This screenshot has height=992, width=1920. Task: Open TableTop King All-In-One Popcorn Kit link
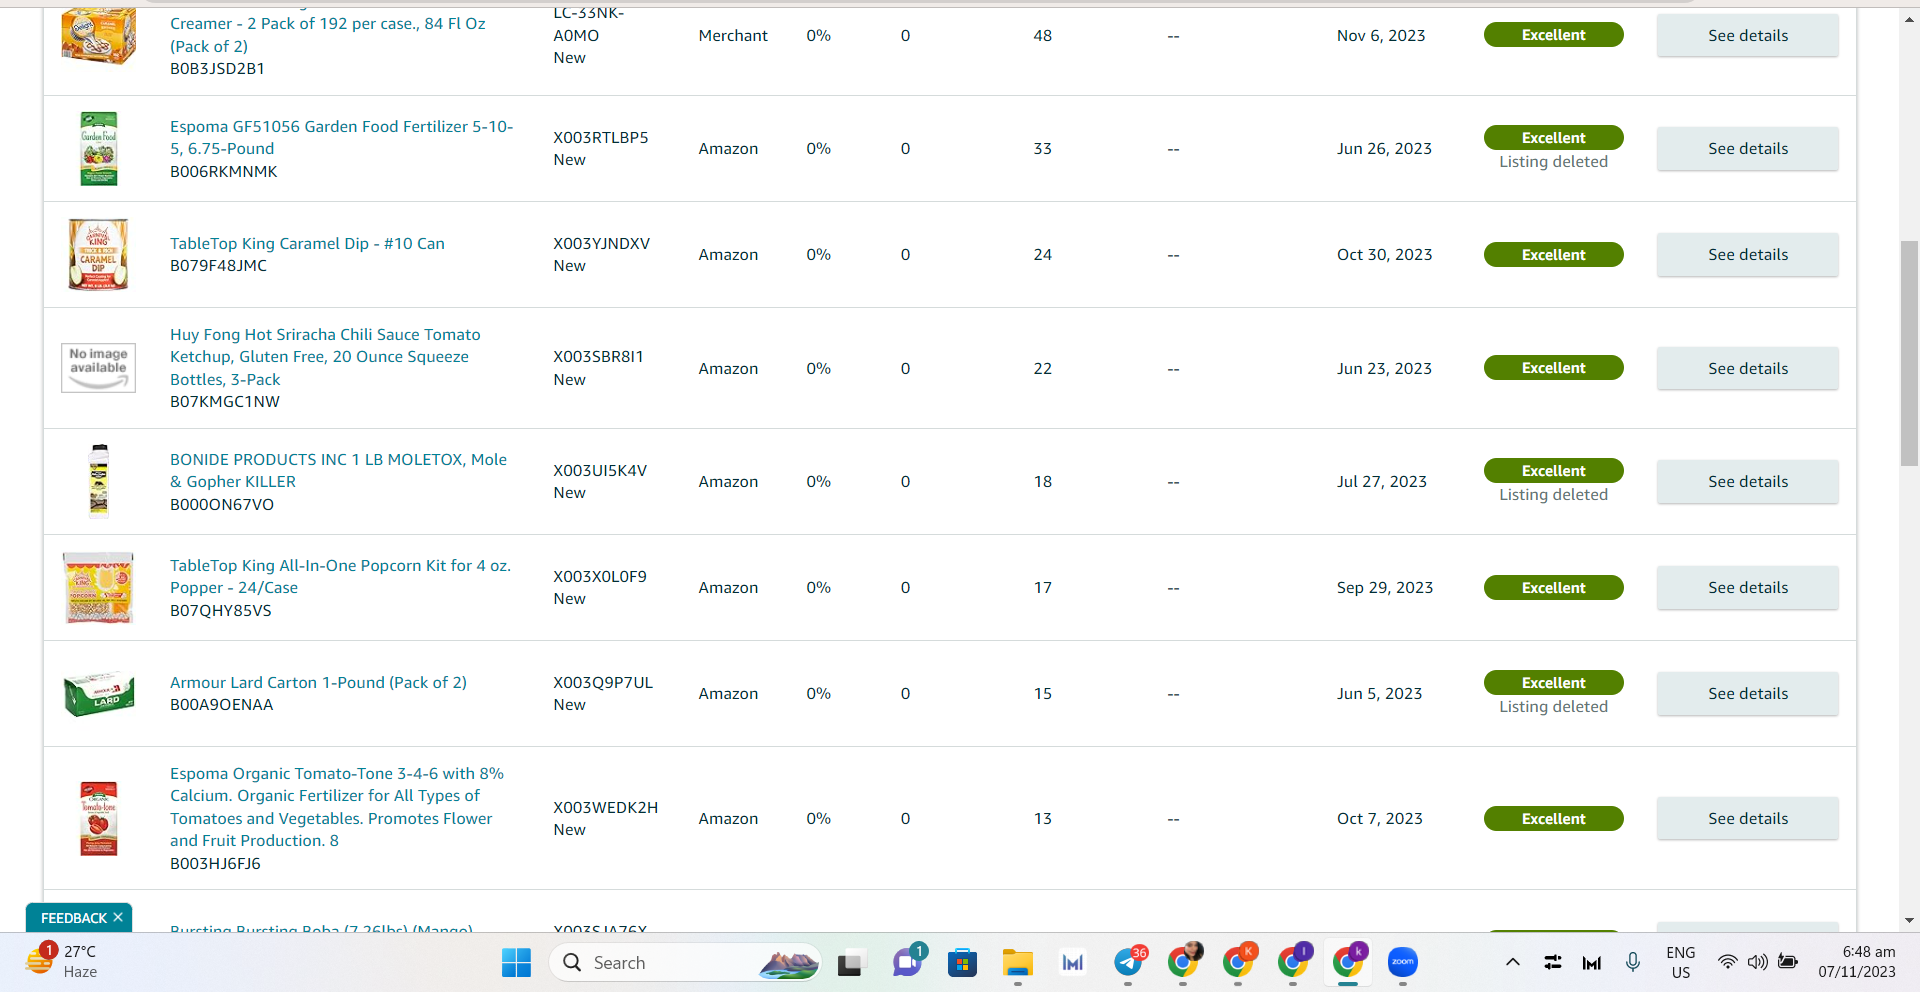(x=340, y=577)
